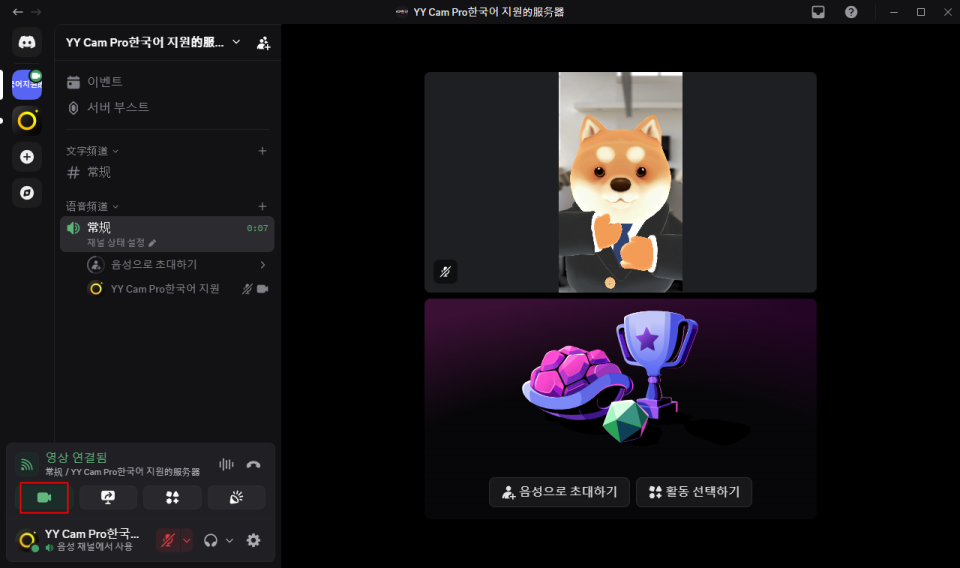Viewport: 960px width, 568px height.
Task: Open user settings gear icon
Action: [x=254, y=540]
